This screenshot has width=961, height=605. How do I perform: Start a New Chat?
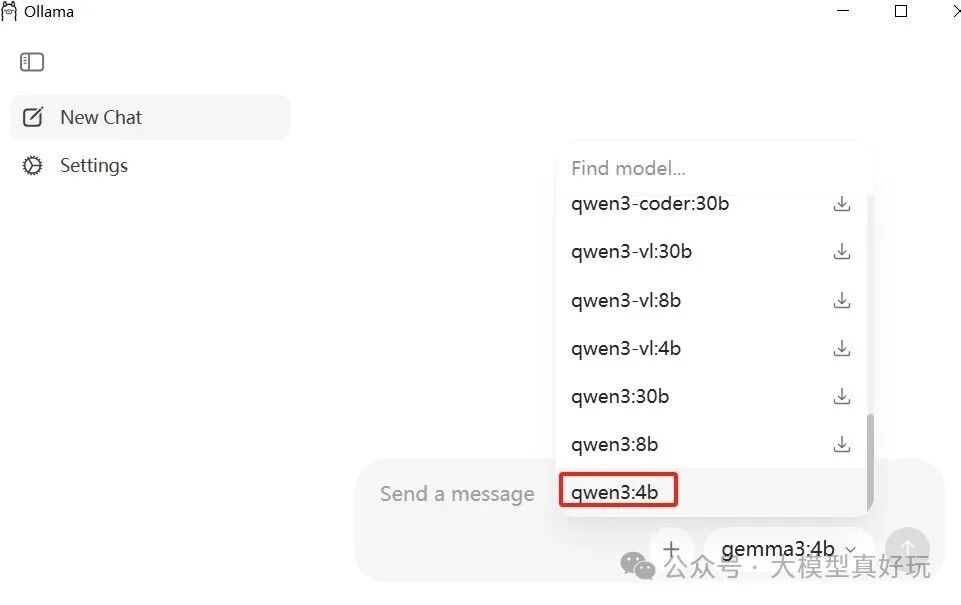pos(150,117)
